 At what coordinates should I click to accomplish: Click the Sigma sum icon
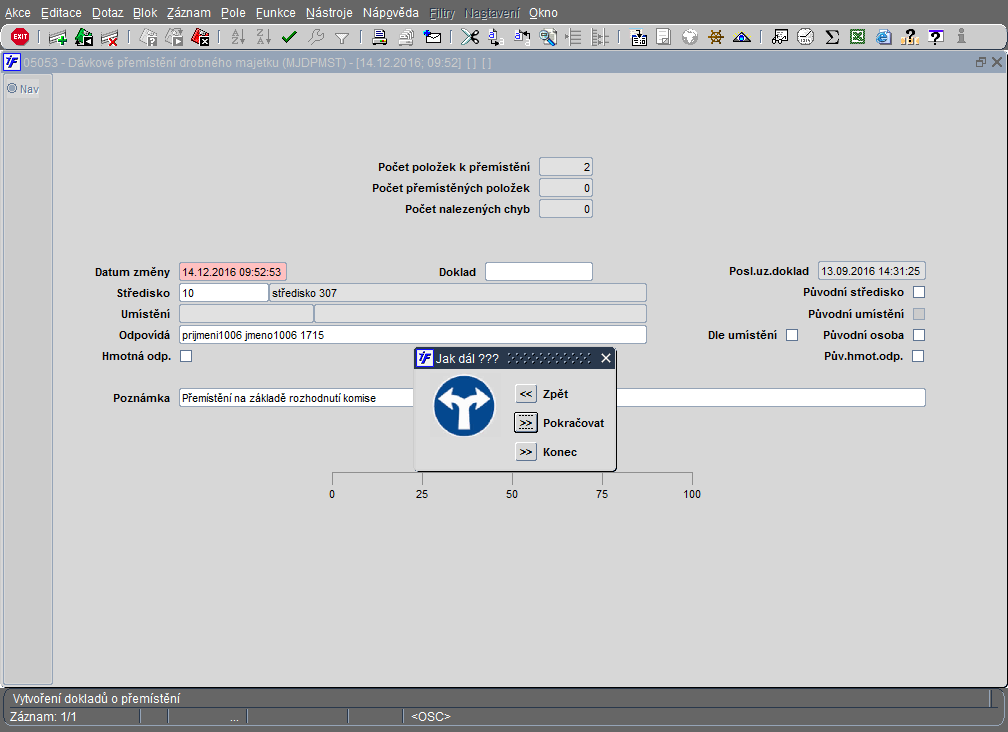point(832,37)
